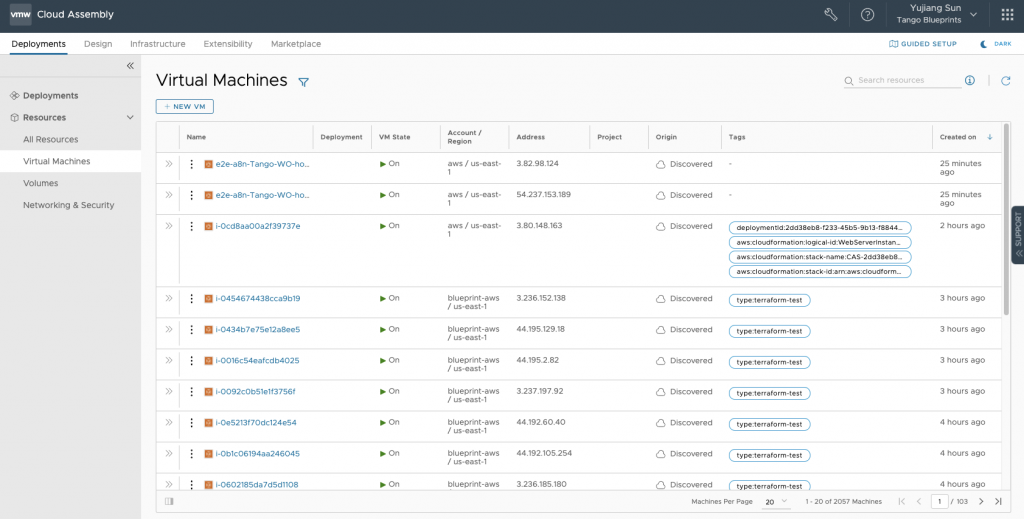The height and width of the screenshot is (519, 1024).
Task: Switch to the Marketplace tab
Action: [296, 44]
